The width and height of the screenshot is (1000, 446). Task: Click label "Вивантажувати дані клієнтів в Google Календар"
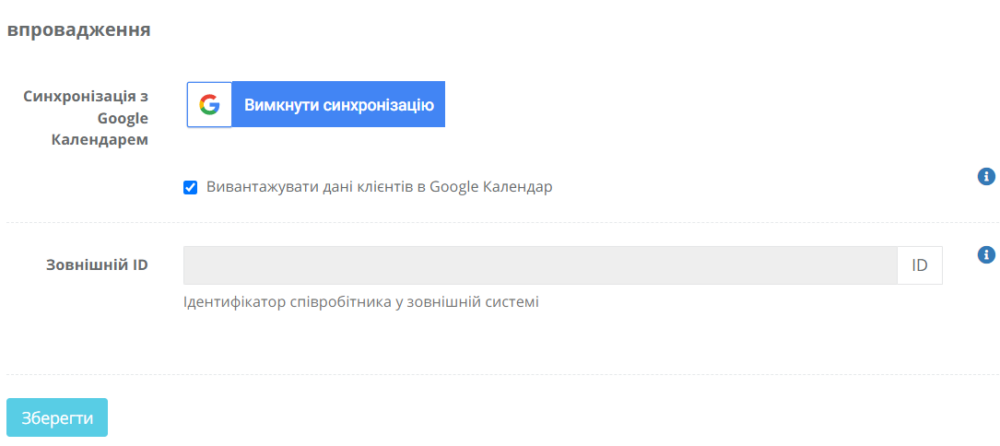(x=379, y=188)
